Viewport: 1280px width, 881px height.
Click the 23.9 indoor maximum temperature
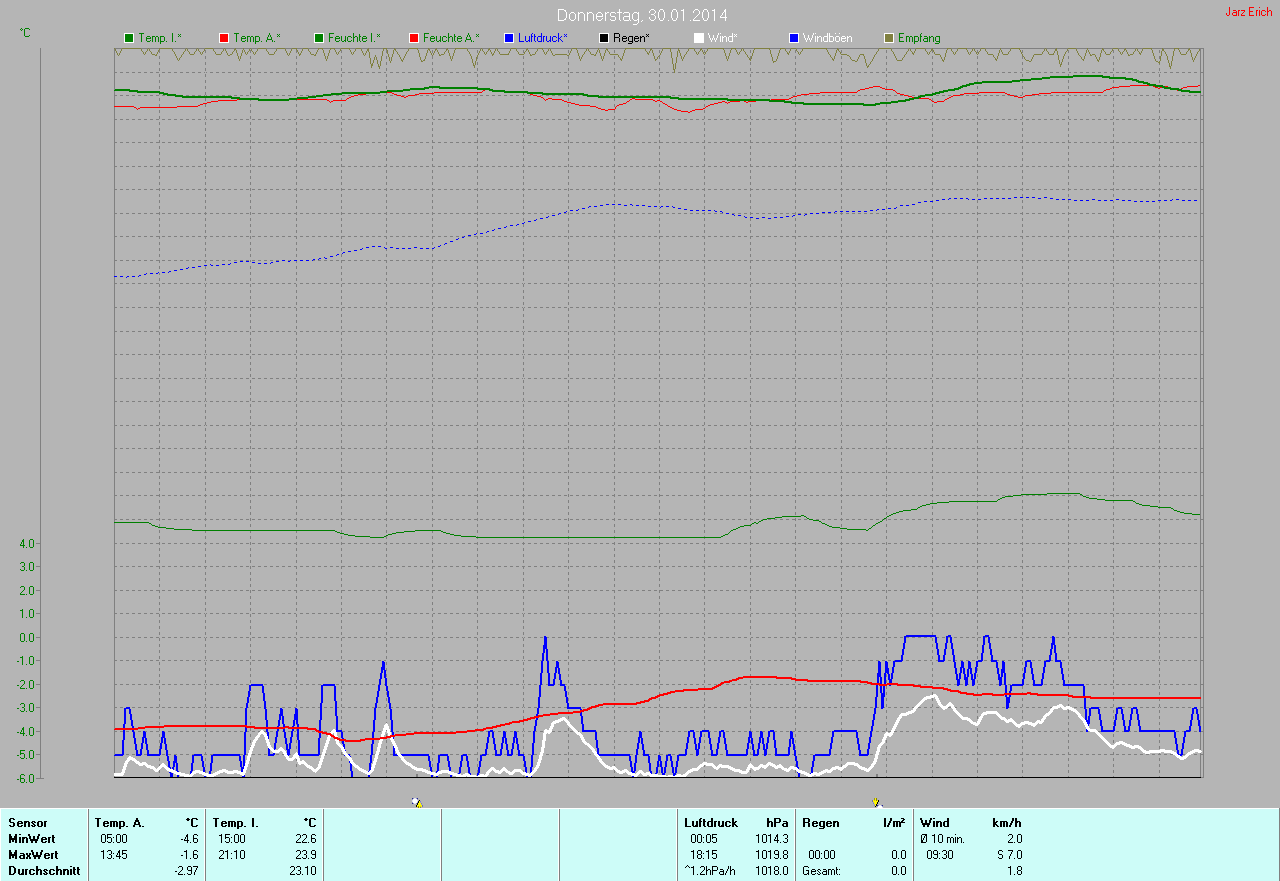[x=306, y=855]
